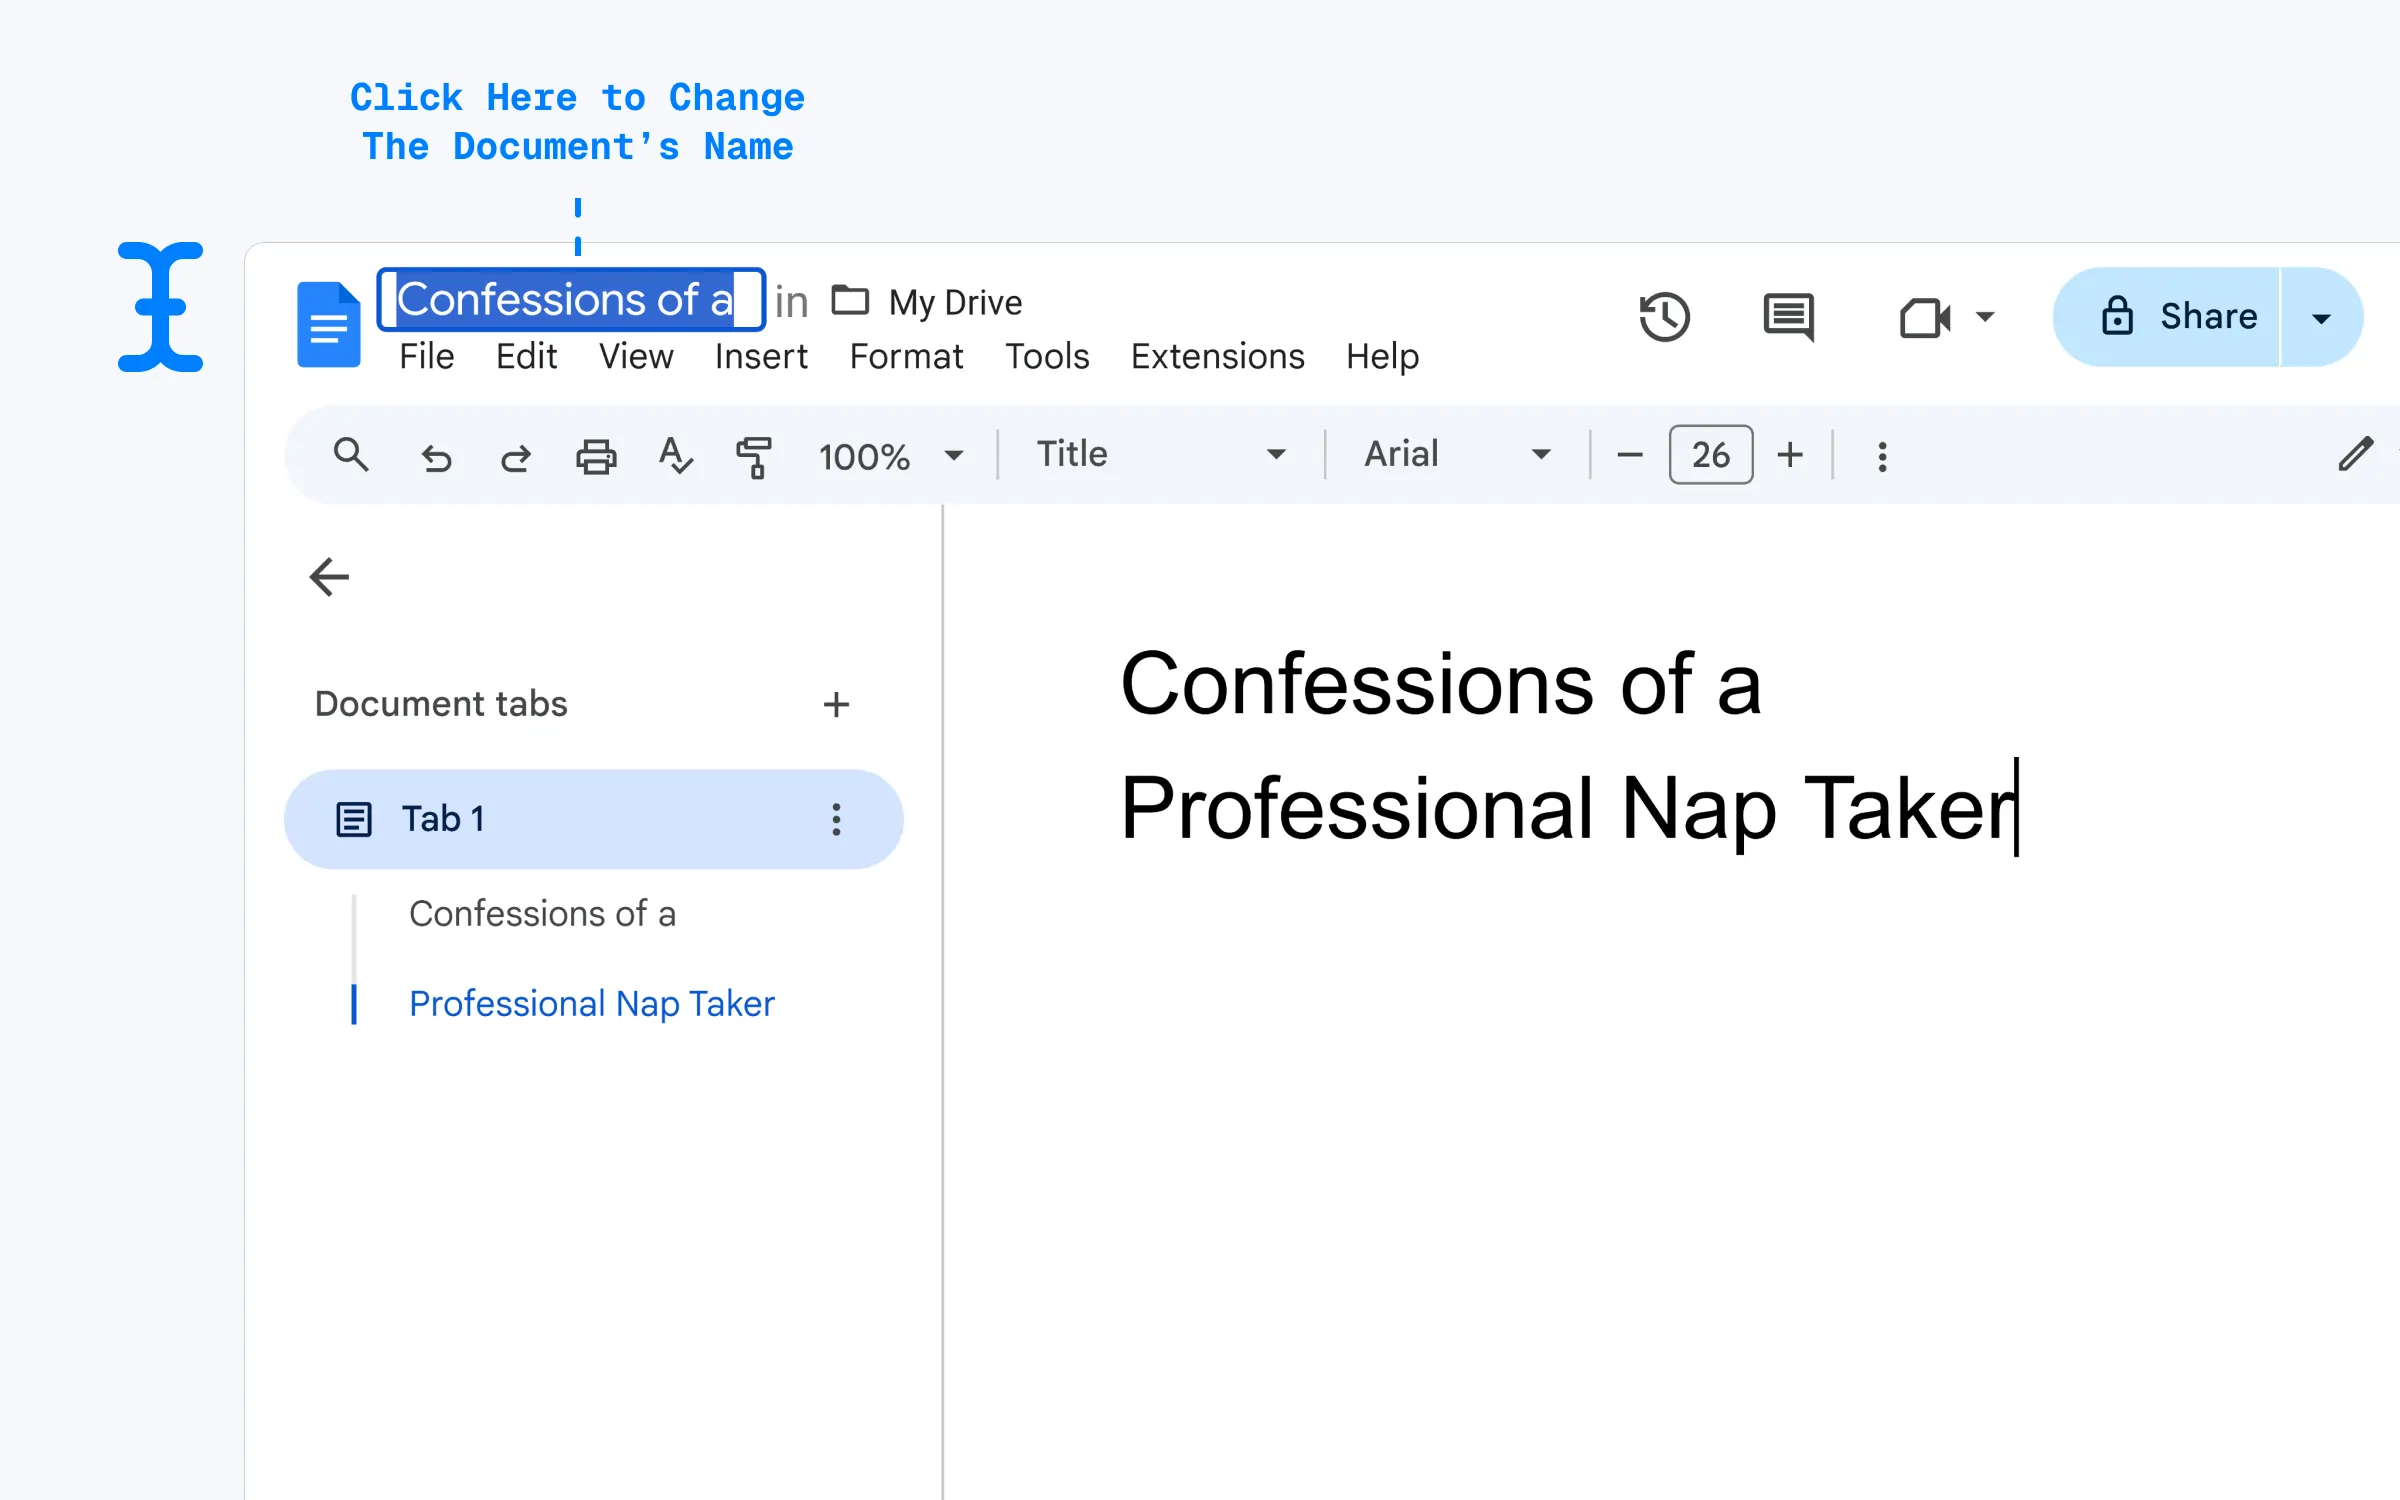Click Professional Nap Taker outline item
This screenshot has height=1500, width=2400.
[x=593, y=1004]
